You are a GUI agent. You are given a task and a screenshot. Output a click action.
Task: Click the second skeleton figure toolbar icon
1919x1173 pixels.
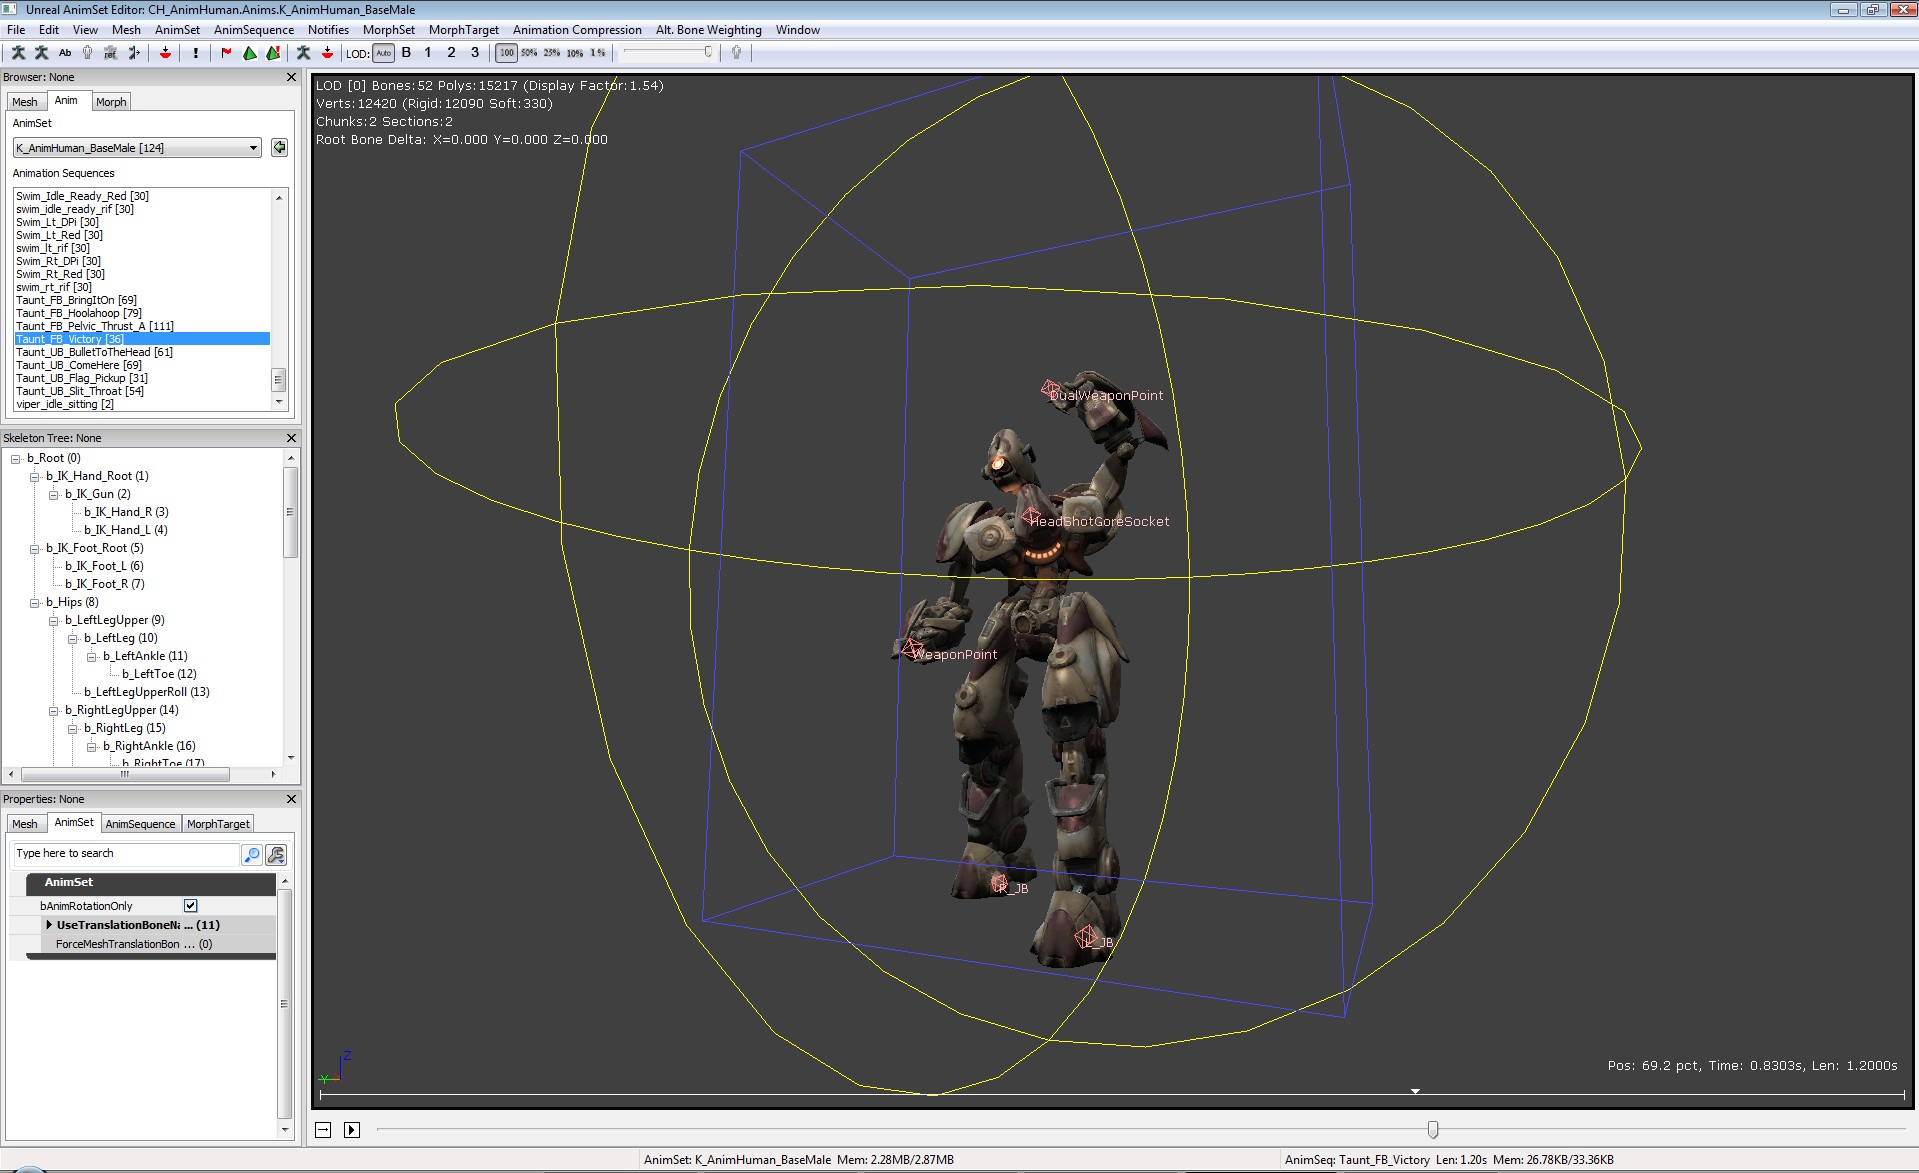click(42, 53)
